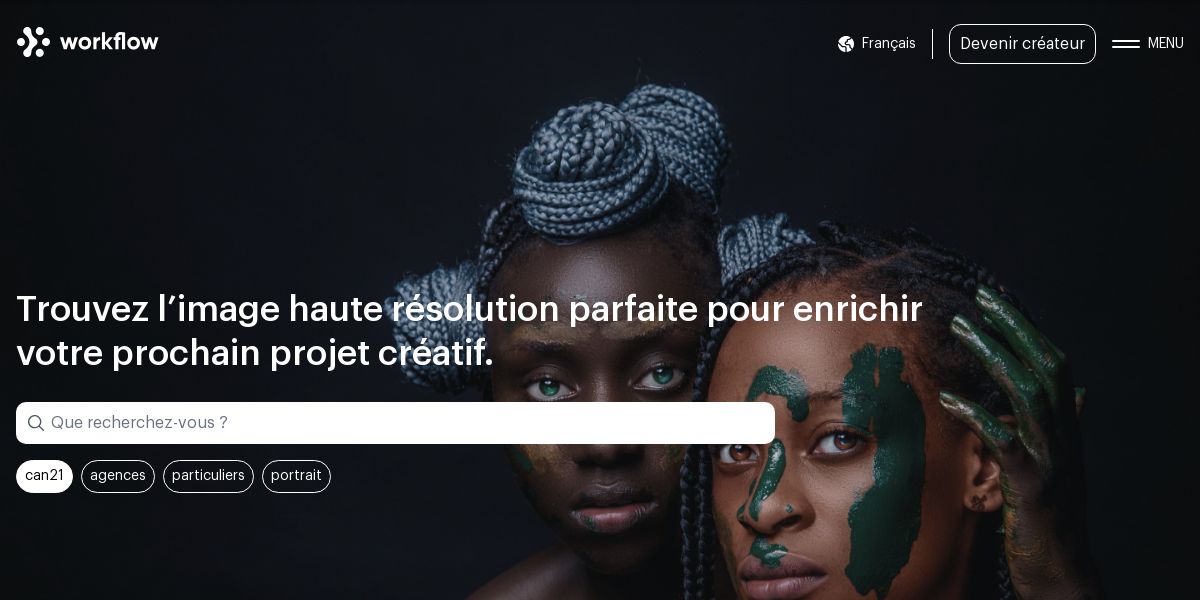Screen dimensions: 1200x600
Task: Click the votre prochain projet créatif line
Action: pos(255,353)
